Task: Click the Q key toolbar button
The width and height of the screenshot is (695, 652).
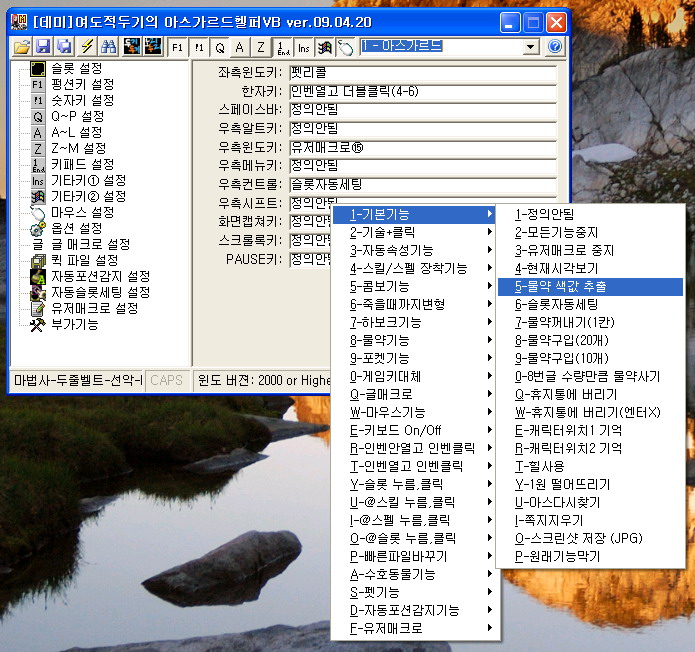Action: pos(220,47)
